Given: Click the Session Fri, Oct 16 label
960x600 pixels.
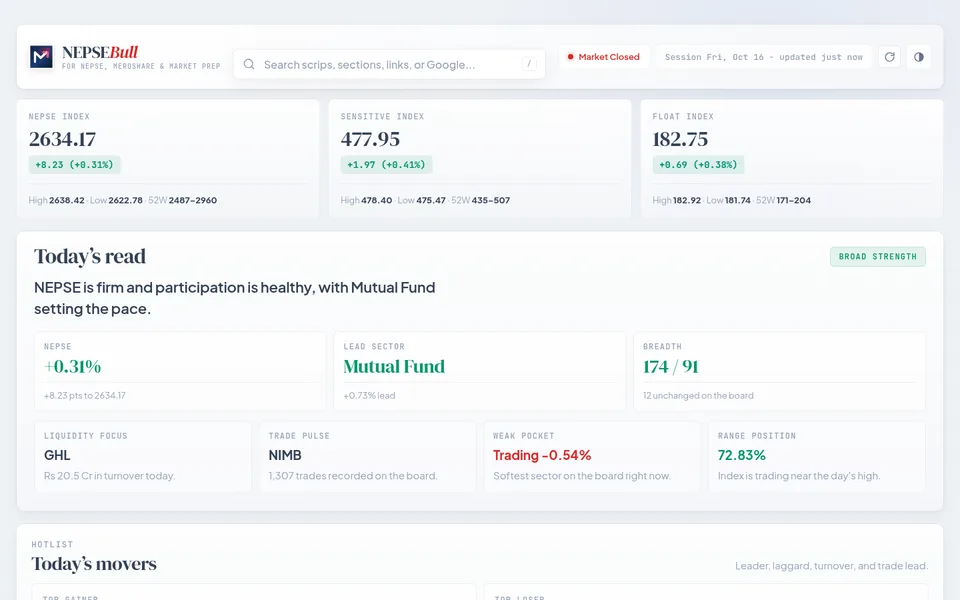Looking at the screenshot, I should pos(763,57).
